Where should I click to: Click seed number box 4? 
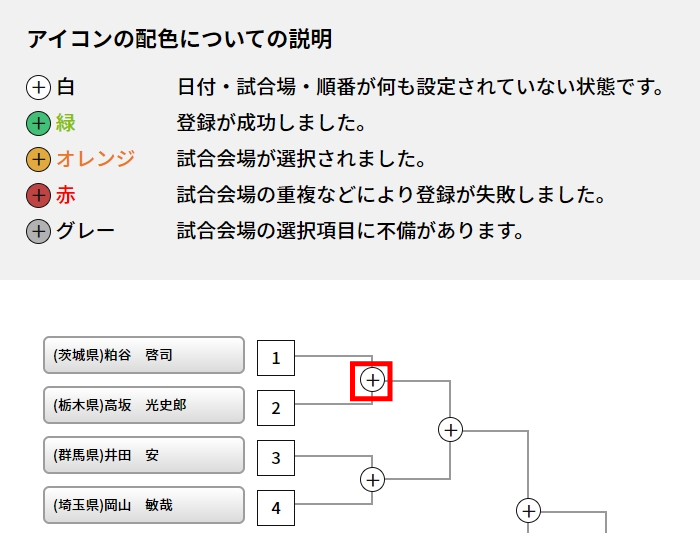(276, 508)
